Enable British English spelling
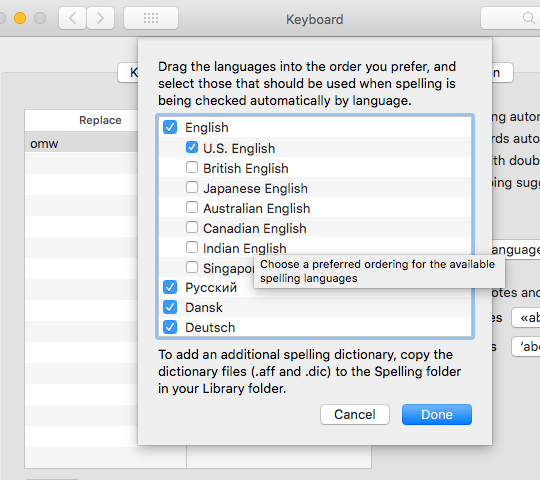This screenshot has height=480, width=540. click(x=192, y=167)
